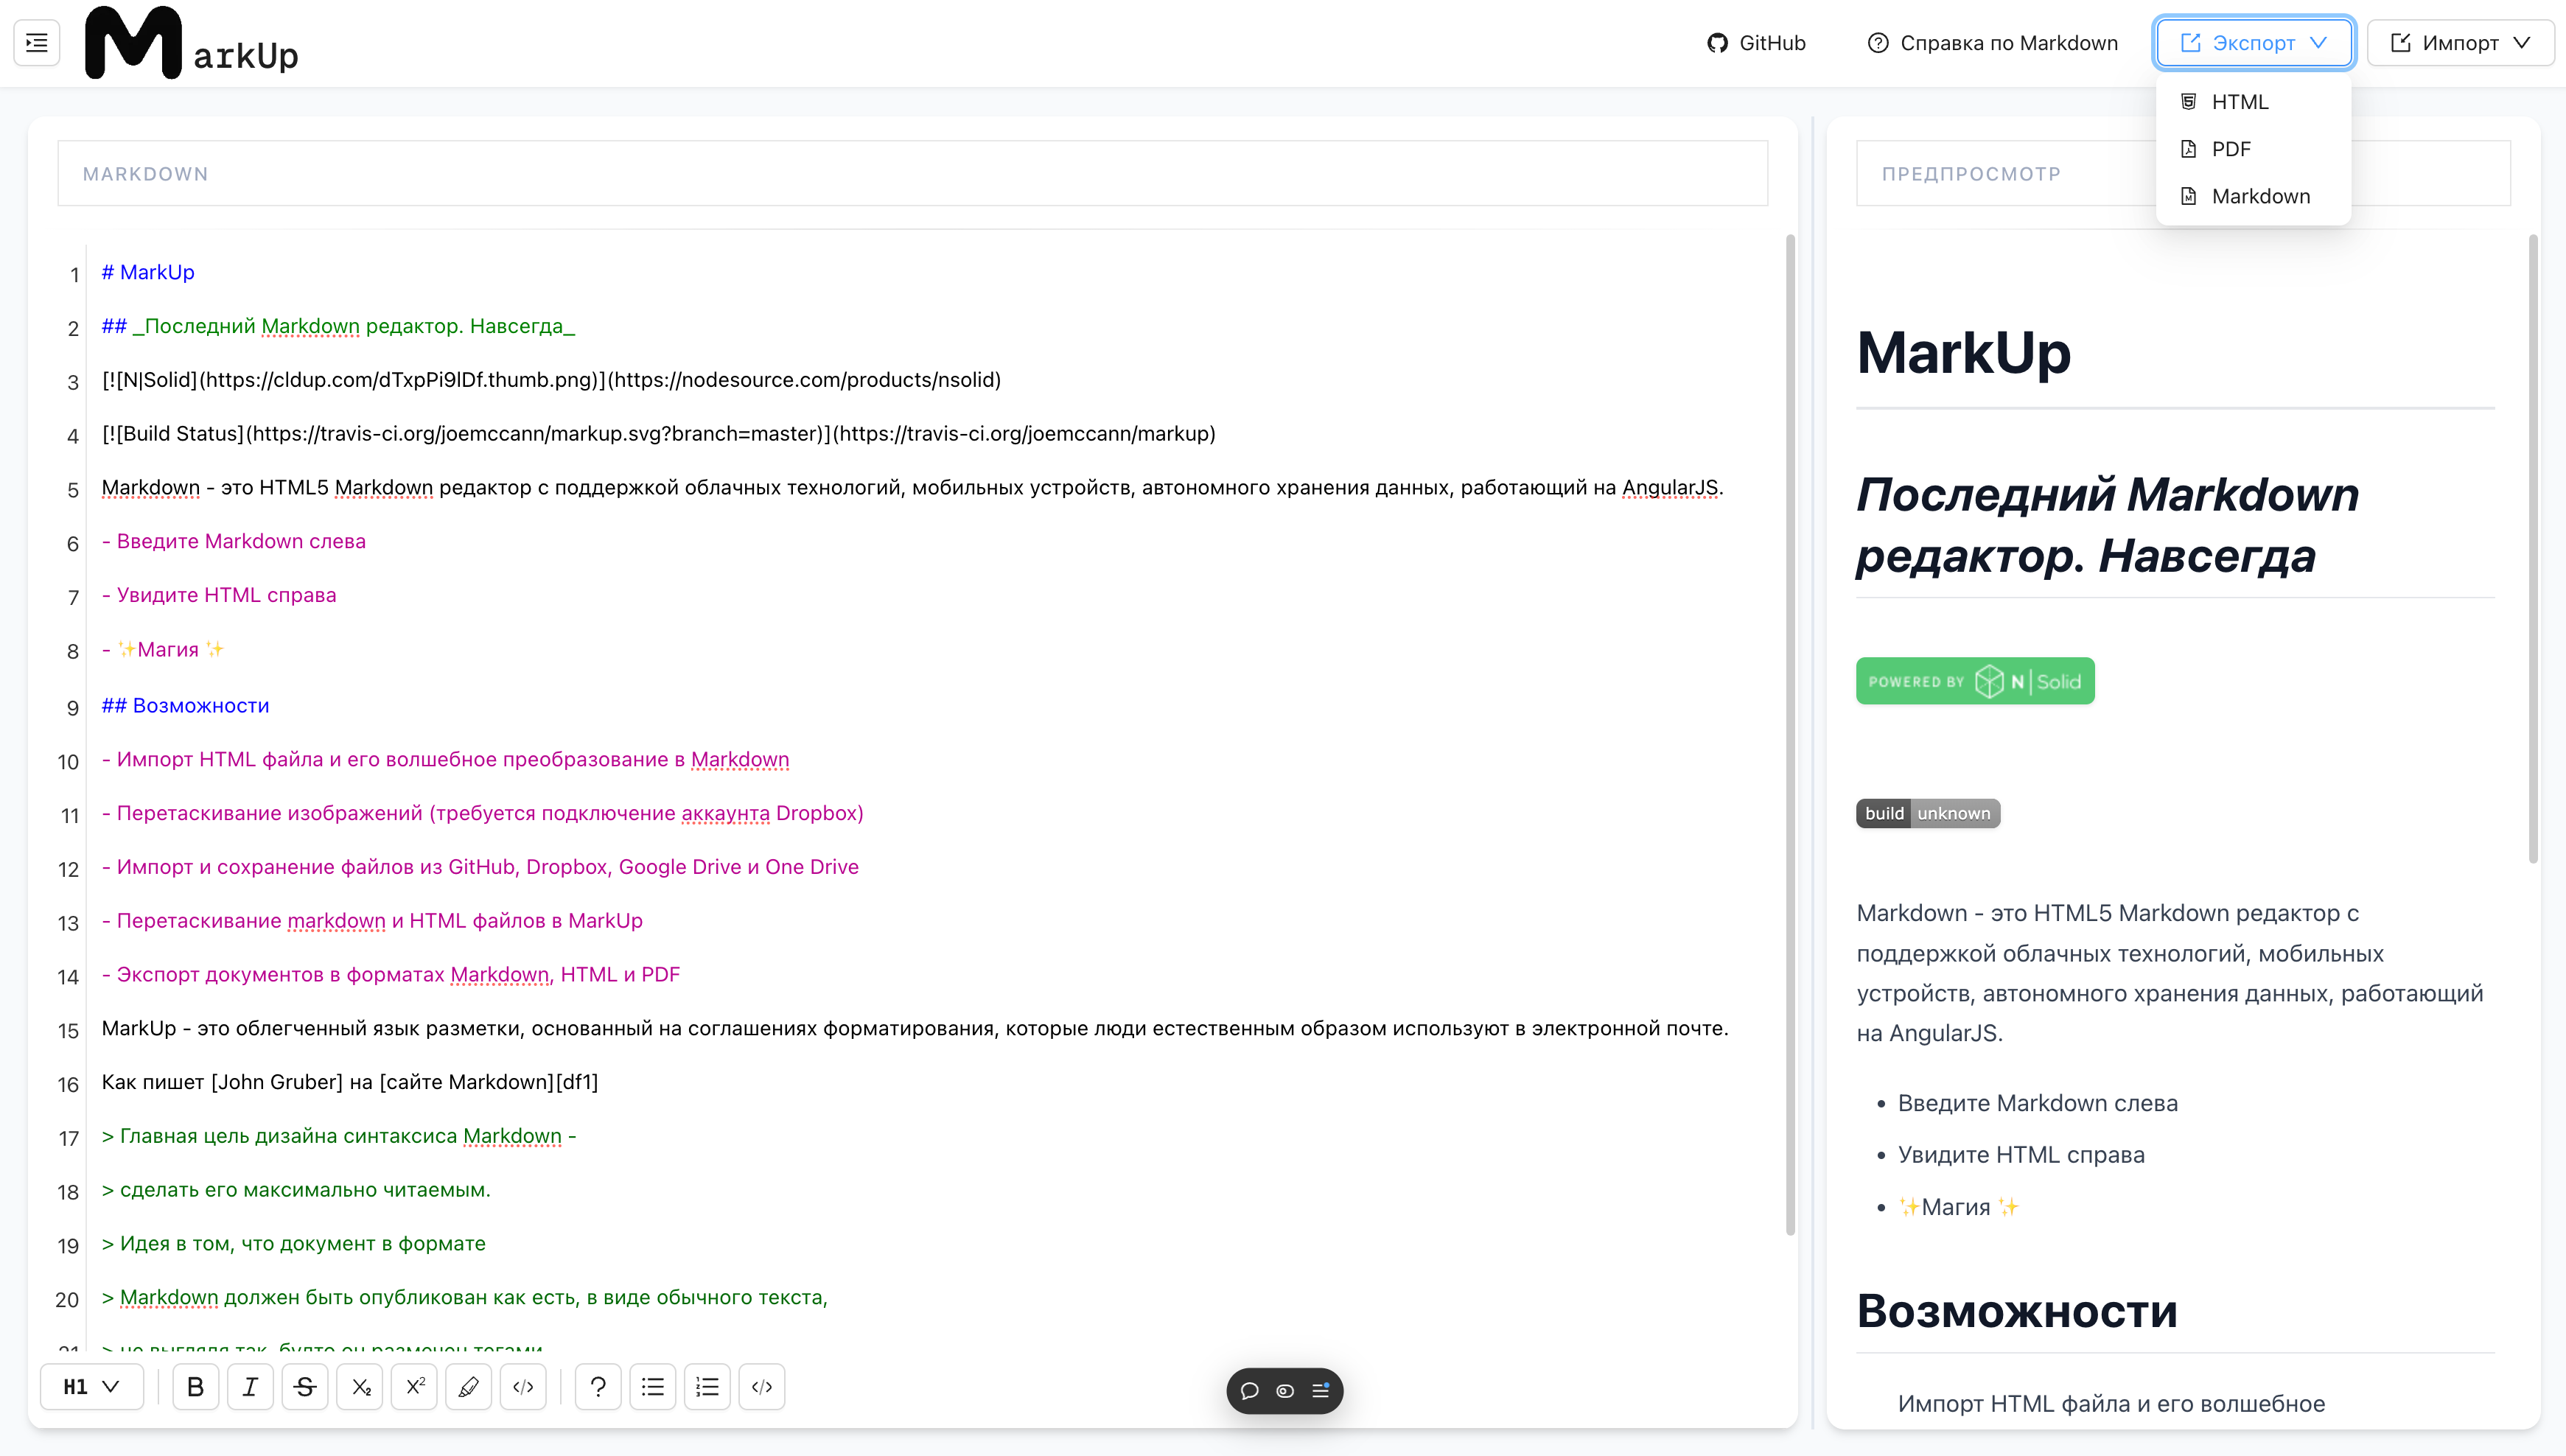The height and width of the screenshot is (1456, 2566).
Task: Select the Superscript icon
Action: point(414,1387)
